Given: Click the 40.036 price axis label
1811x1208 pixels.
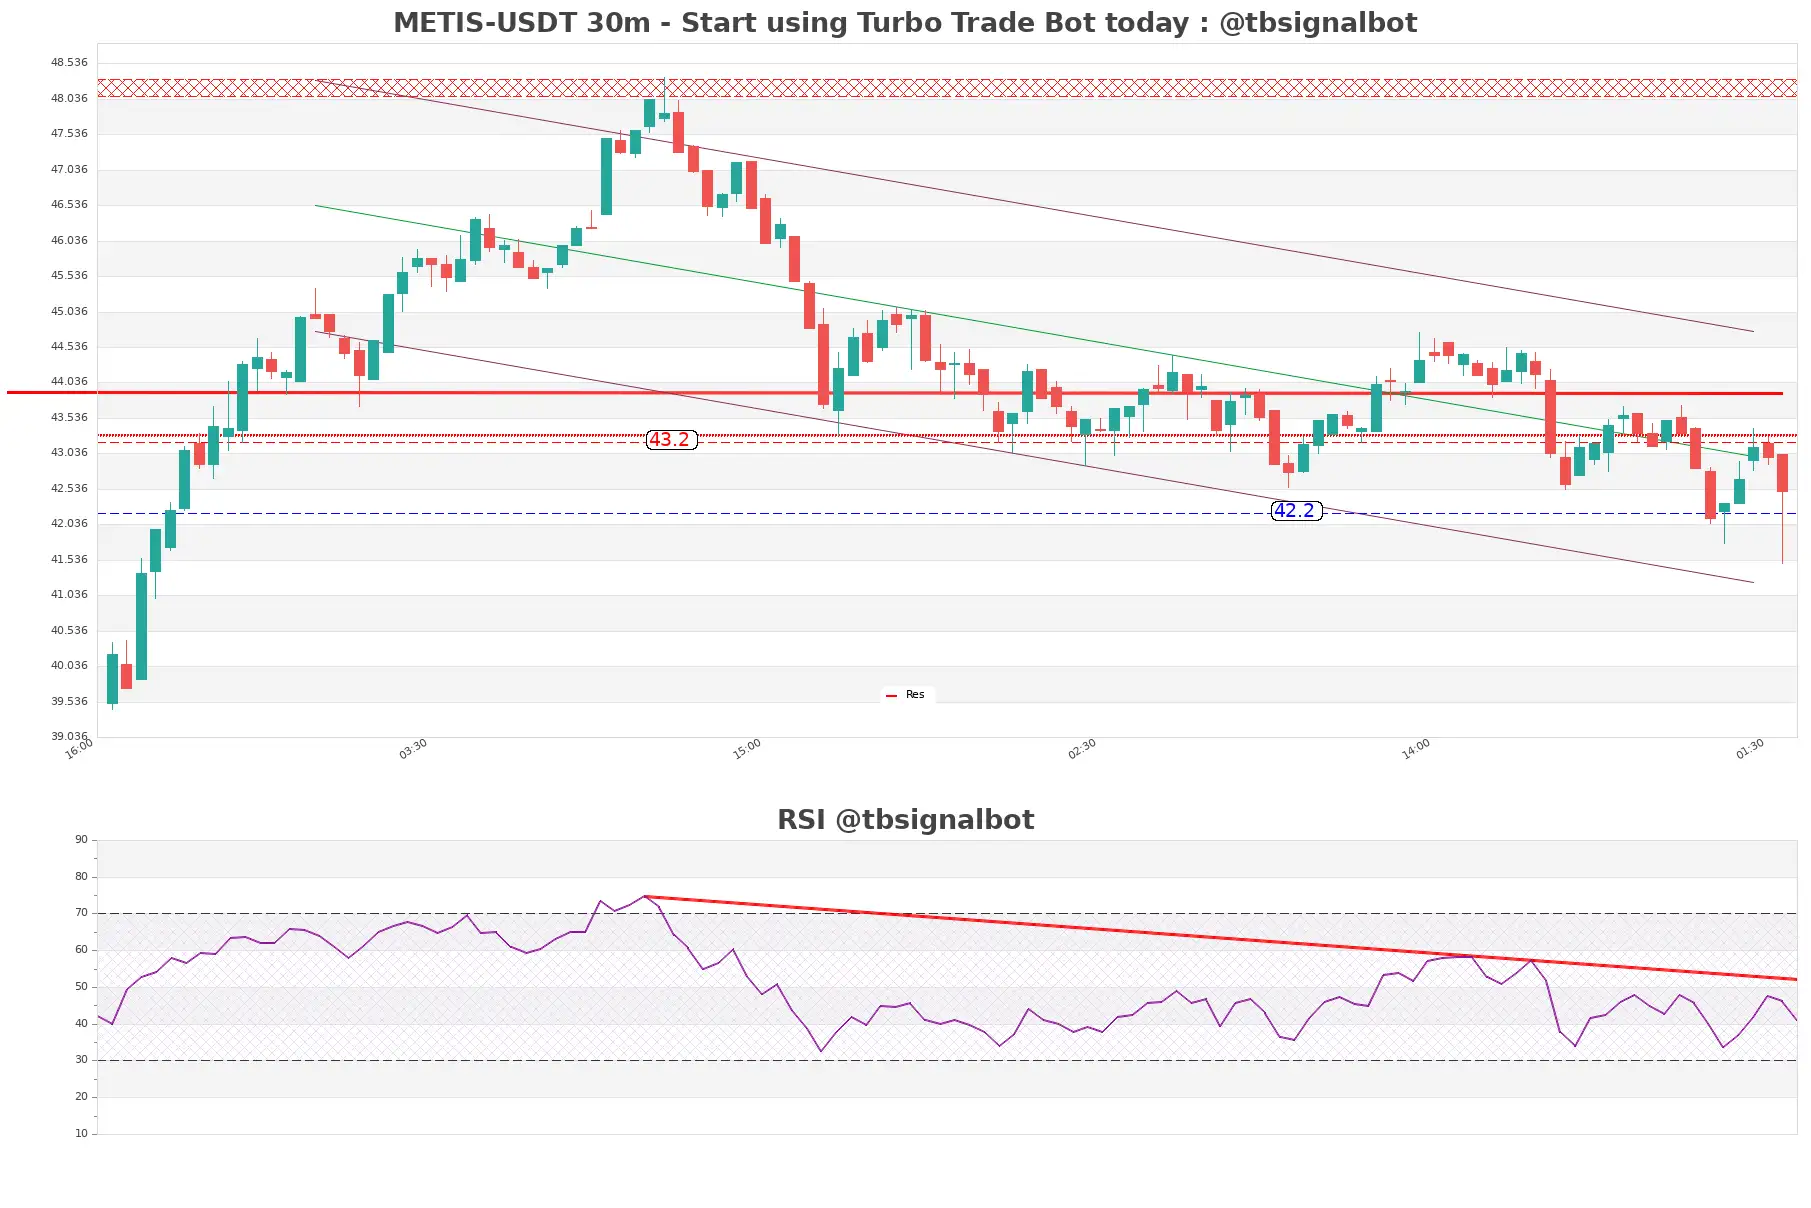Looking at the screenshot, I should pyautogui.click(x=69, y=665).
